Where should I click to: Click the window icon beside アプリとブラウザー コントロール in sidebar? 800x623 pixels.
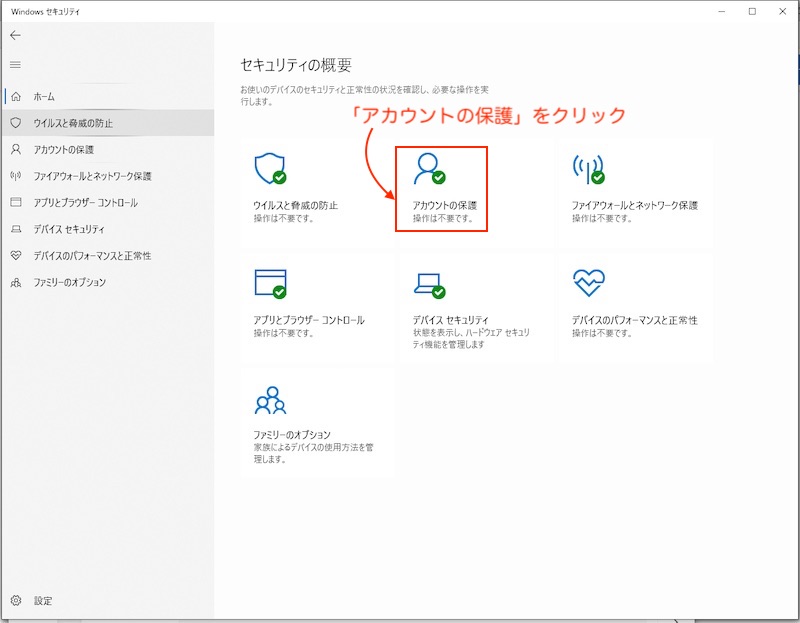coord(16,203)
